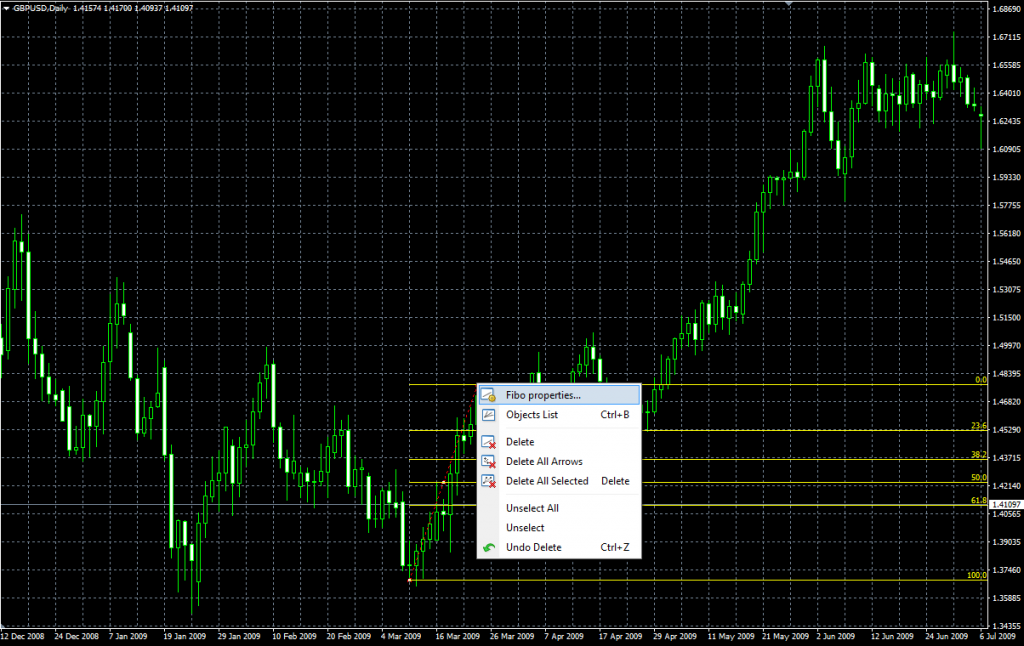Click the 4 Mar 2009 date label
The height and width of the screenshot is (646, 1024).
(401, 636)
